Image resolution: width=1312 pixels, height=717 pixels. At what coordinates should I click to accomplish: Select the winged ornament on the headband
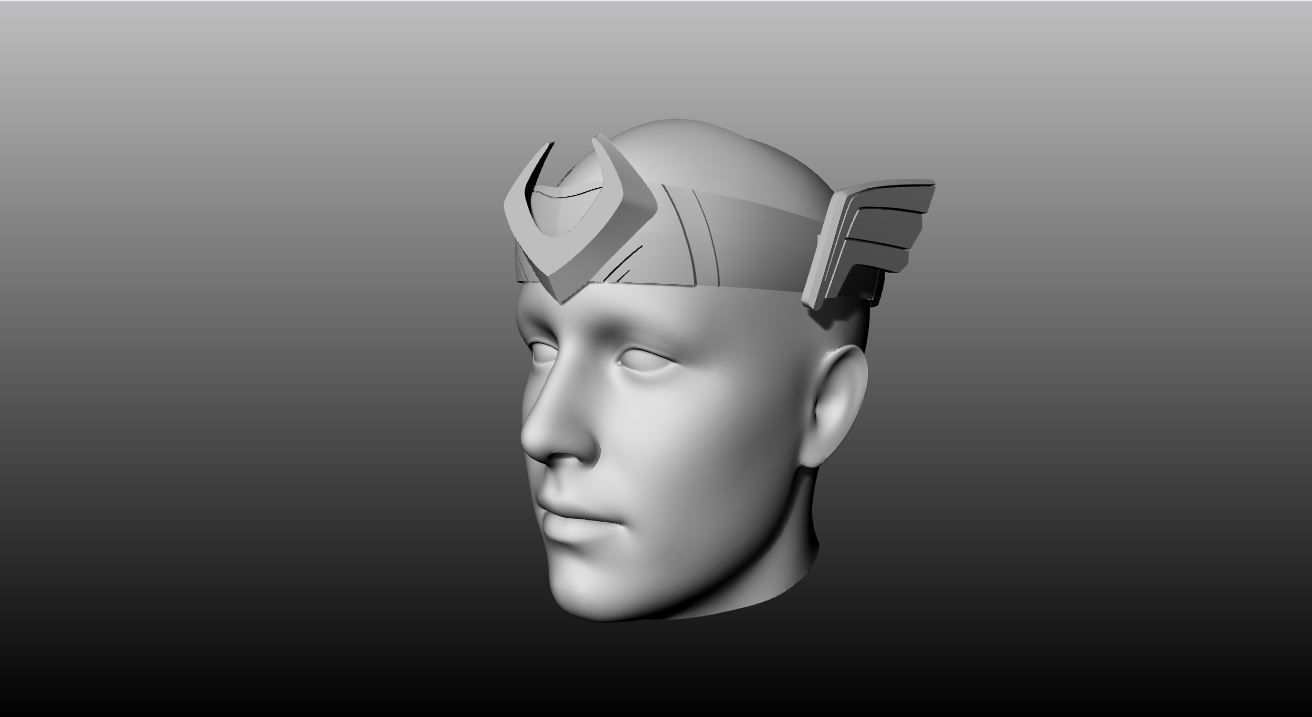pyautogui.click(x=868, y=243)
